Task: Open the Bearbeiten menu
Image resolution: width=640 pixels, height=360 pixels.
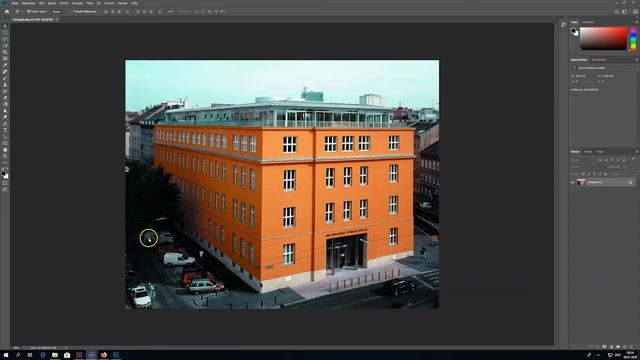Action: tap(29, 3)
